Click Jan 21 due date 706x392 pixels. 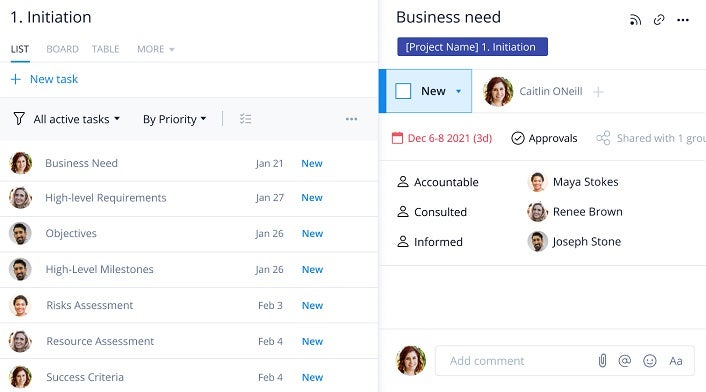click(269, 163)
